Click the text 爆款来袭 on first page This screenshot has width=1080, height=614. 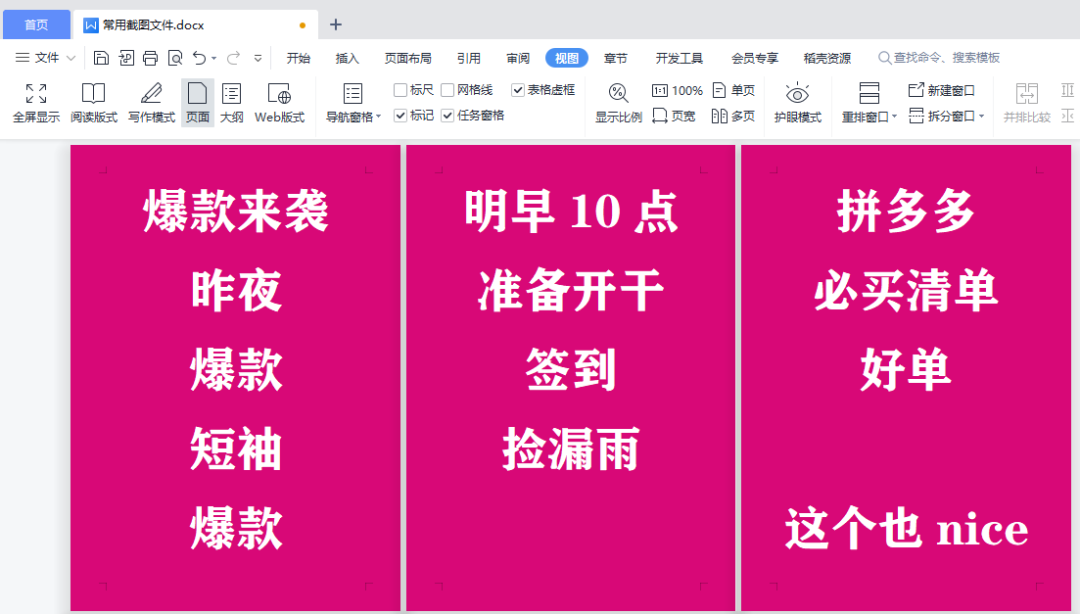[x=236, y=211]
